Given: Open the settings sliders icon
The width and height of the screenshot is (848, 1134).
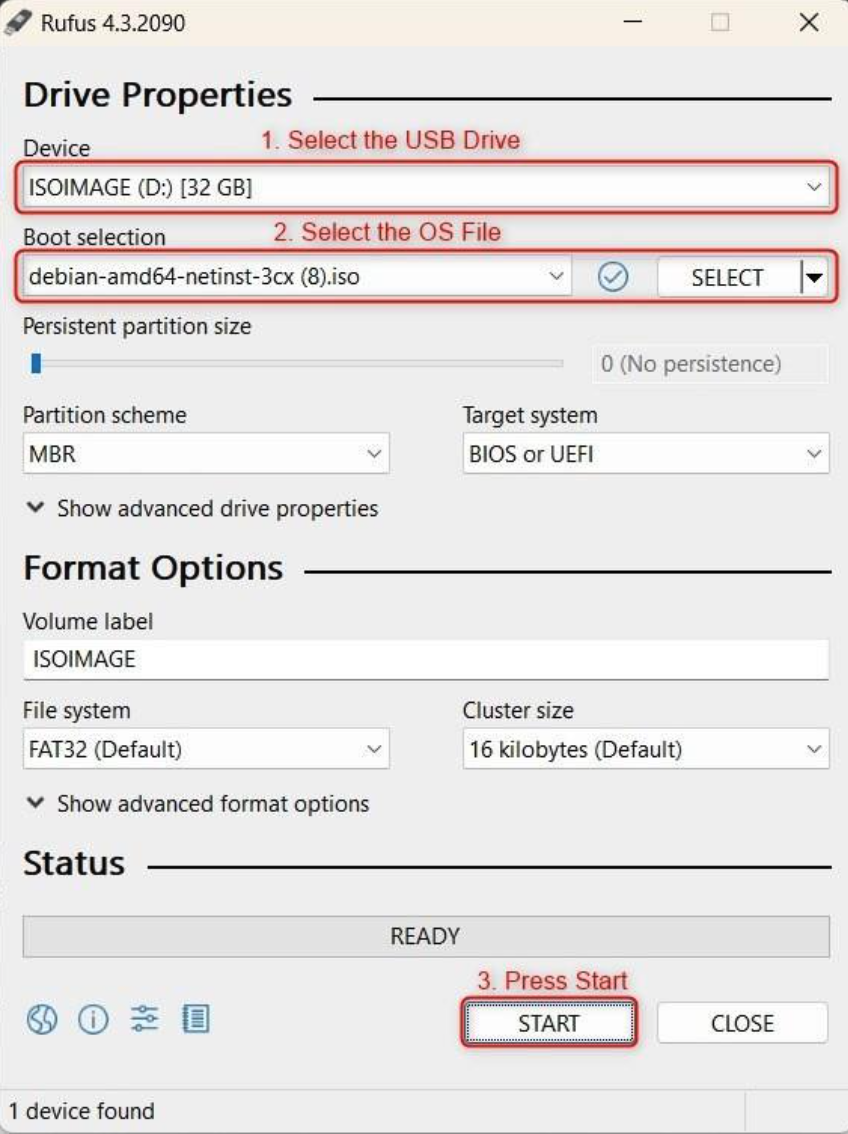Looking at the screenshot, I should tap(145, 1020).
